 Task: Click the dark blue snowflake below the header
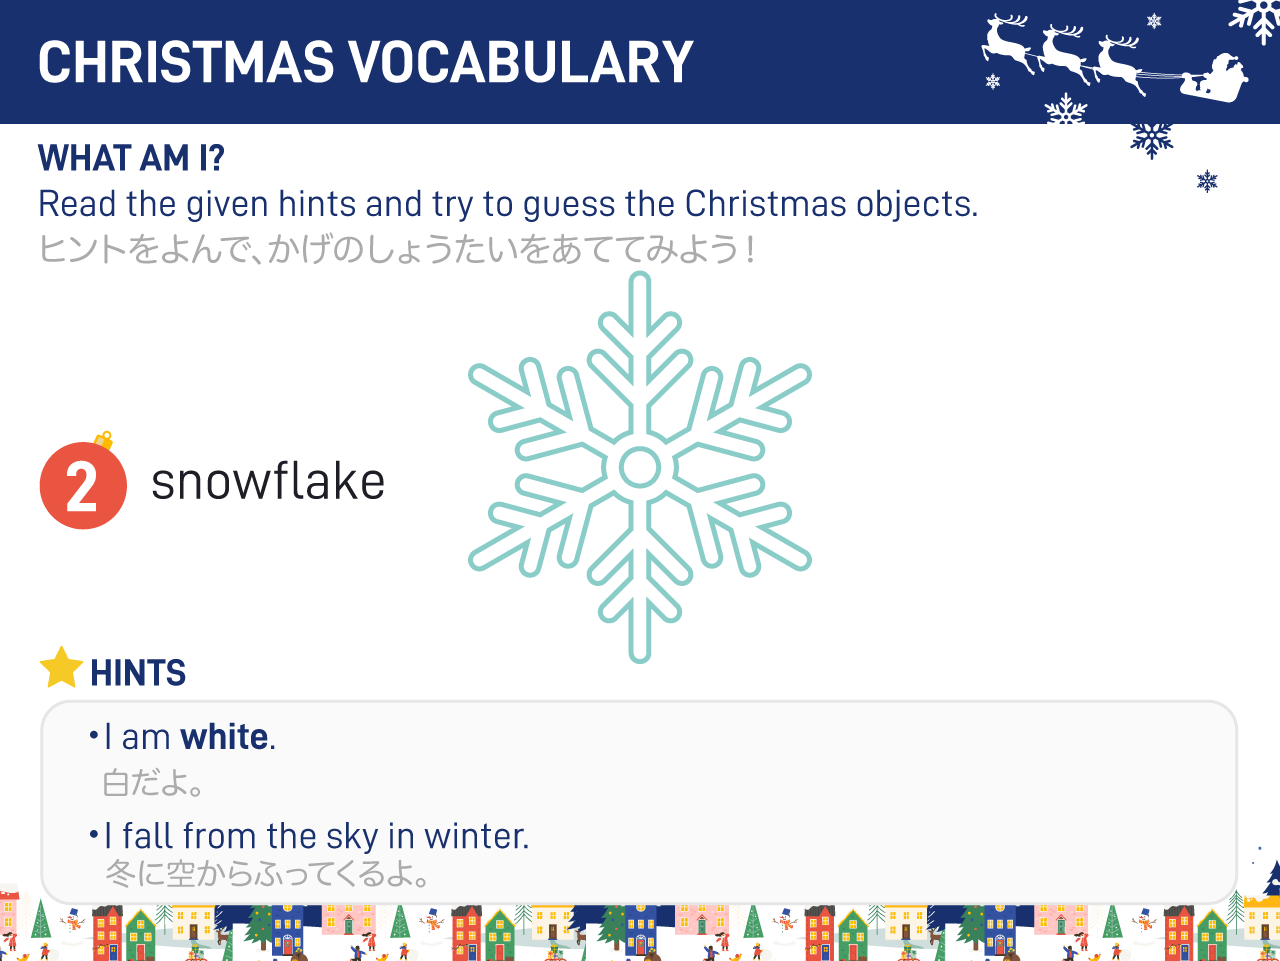pyautogui.click(x=1152, y=140)
